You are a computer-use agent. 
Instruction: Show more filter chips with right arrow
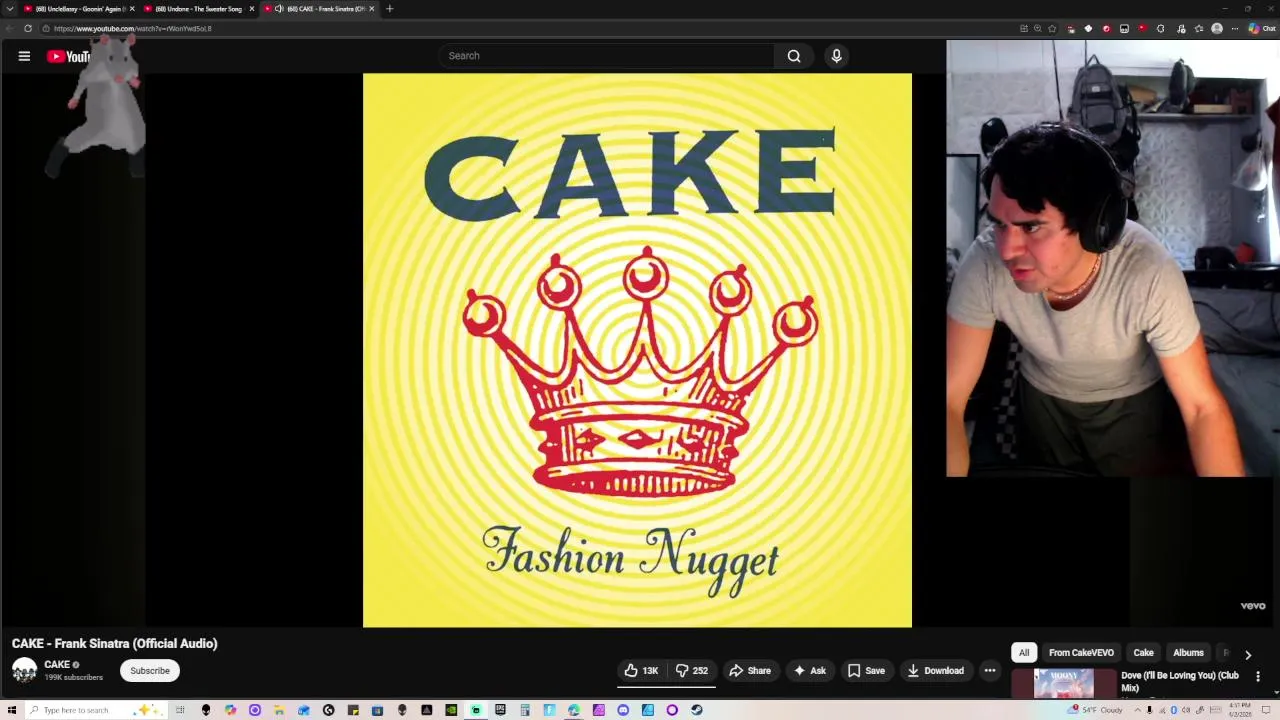coord(1248,654)
